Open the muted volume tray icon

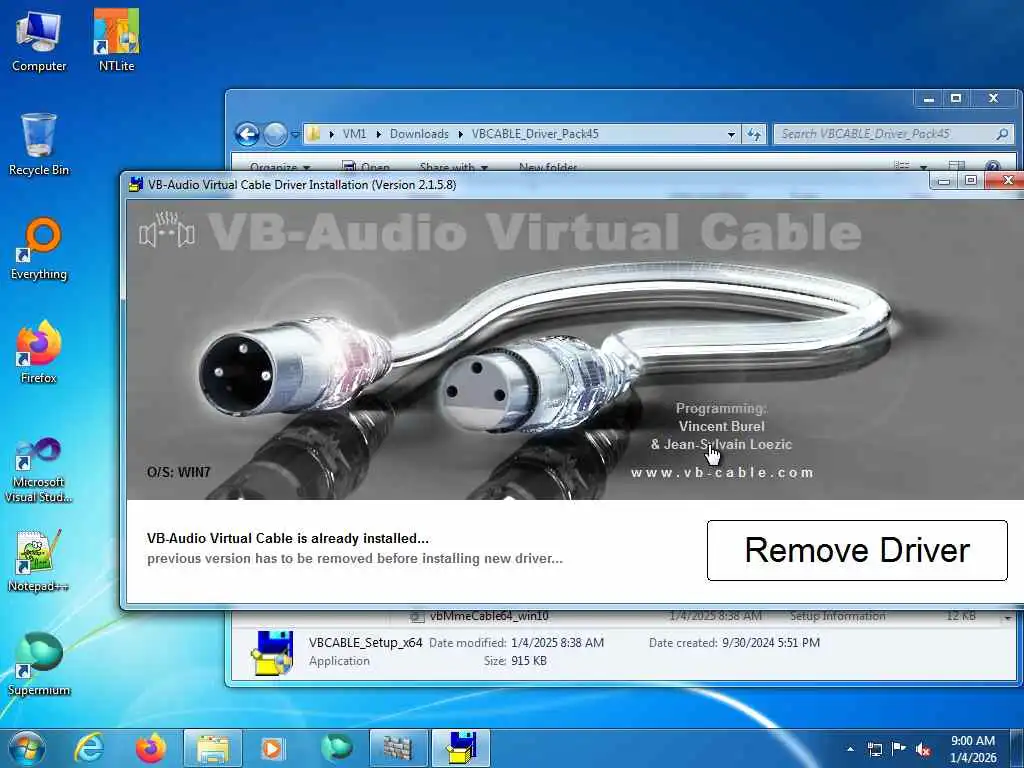[923, 749]
